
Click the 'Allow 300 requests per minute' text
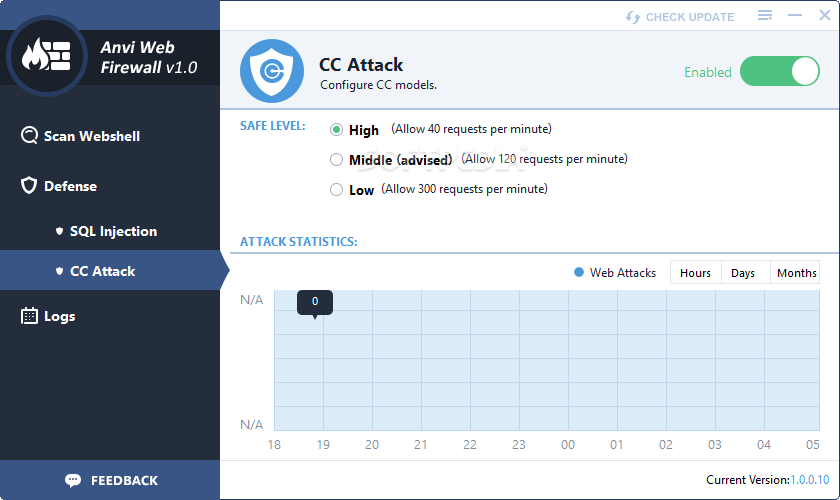coord(464,189)
